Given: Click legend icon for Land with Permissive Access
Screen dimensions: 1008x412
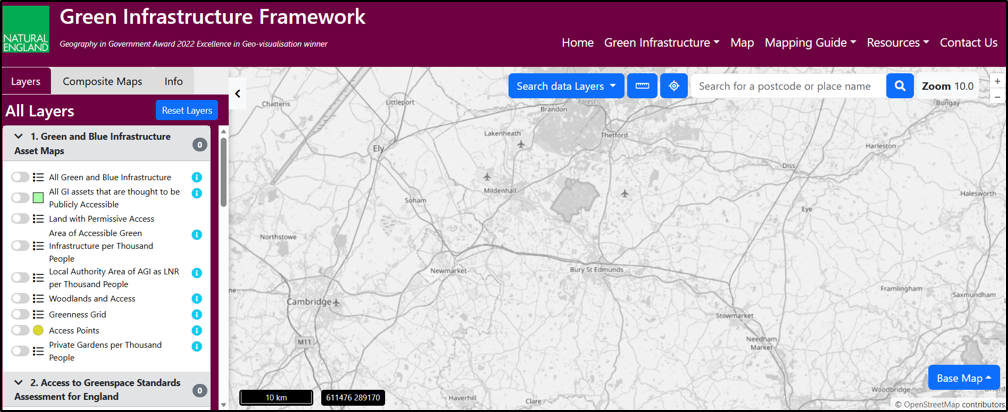Looking at the screenshot, I should pos(39,219).
